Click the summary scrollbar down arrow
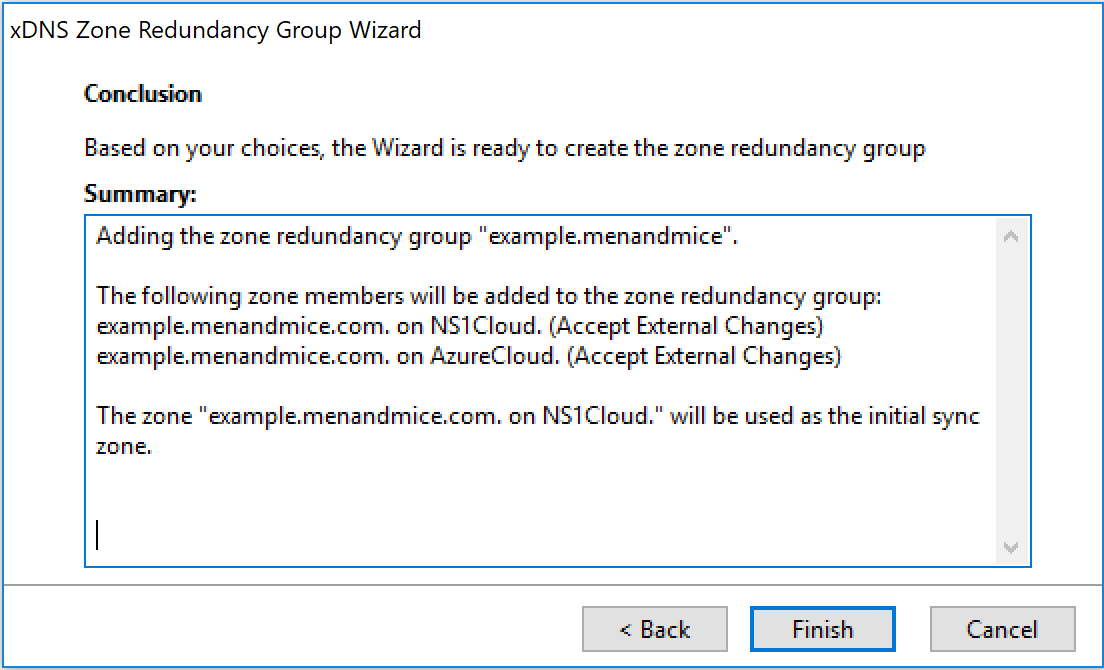Image resolution: width=1104 pixels, height=670 pixels. tap(1011, 546)
